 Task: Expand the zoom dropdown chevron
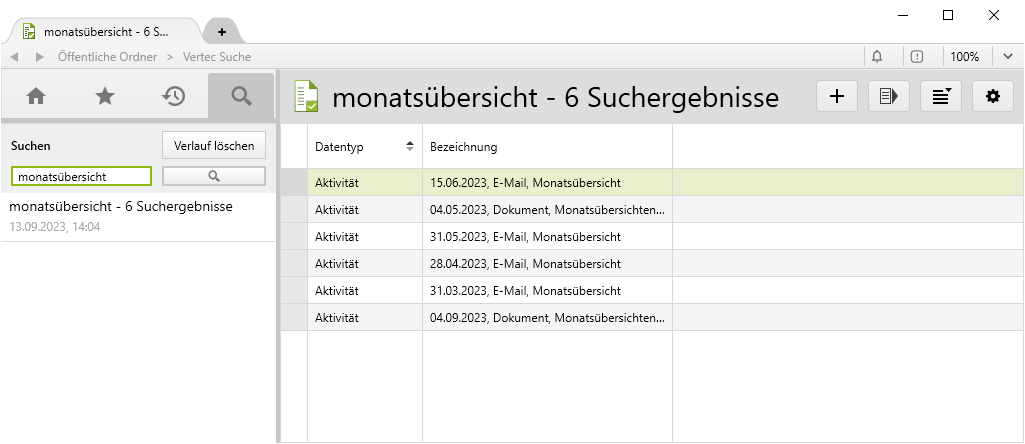coord(1006,57)
